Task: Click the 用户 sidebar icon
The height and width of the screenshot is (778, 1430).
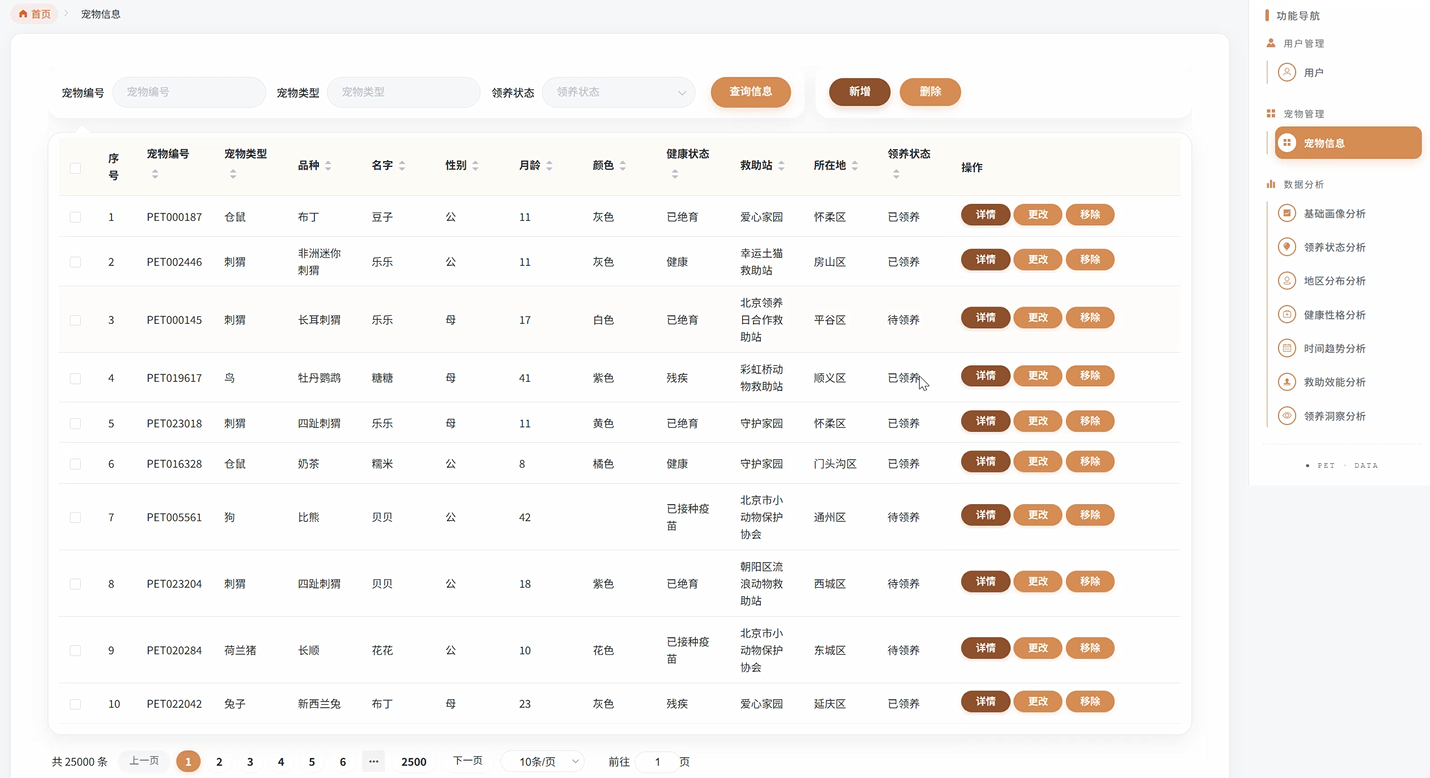Action: [1287, 72]
